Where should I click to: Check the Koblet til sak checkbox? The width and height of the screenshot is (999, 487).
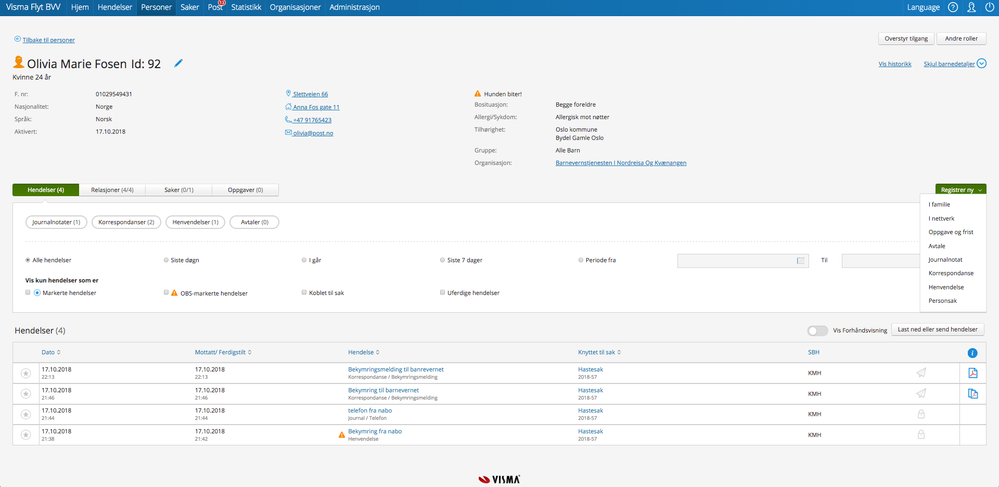[x=304, y=292]
